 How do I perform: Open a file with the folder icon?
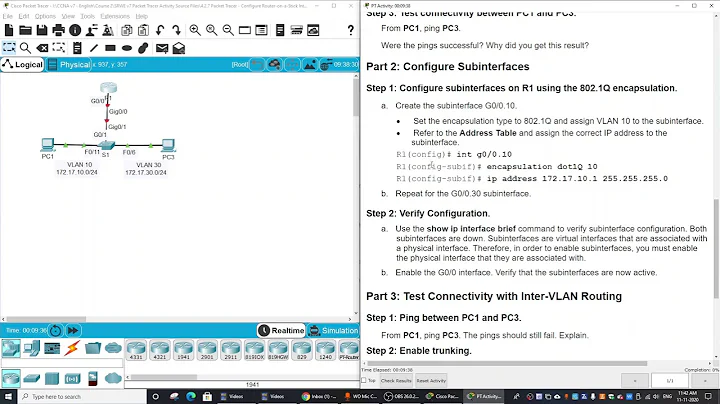[x=25, y=30]
